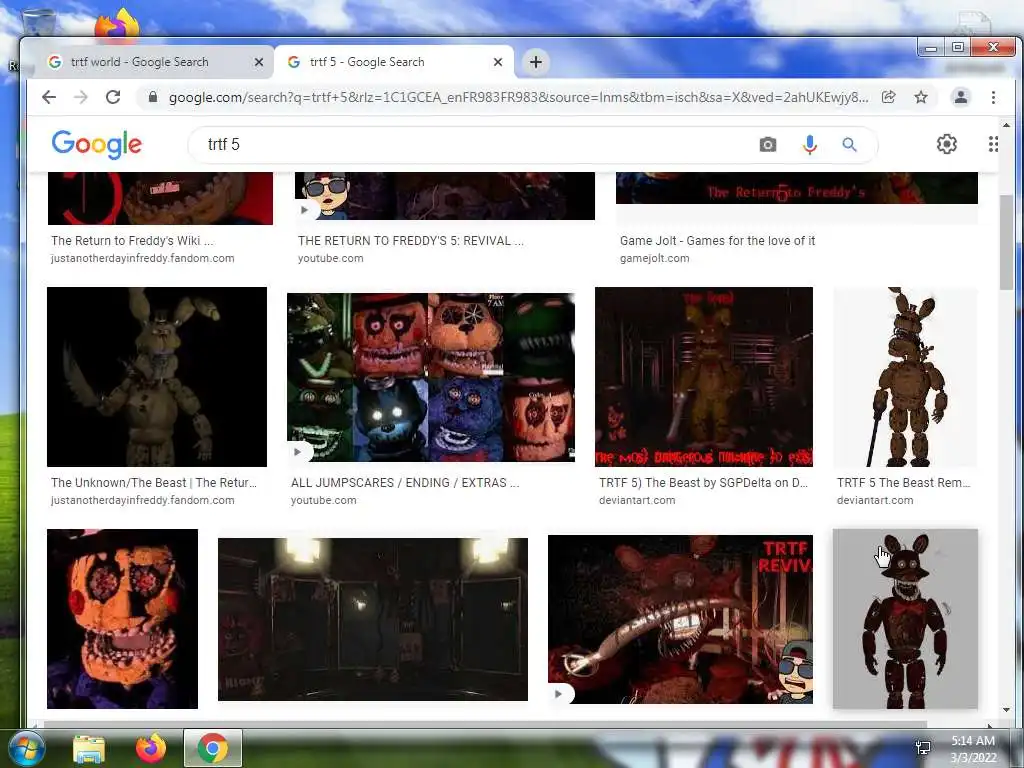
Task: Open Firefox from the taskbar
Action: (151, 748)
